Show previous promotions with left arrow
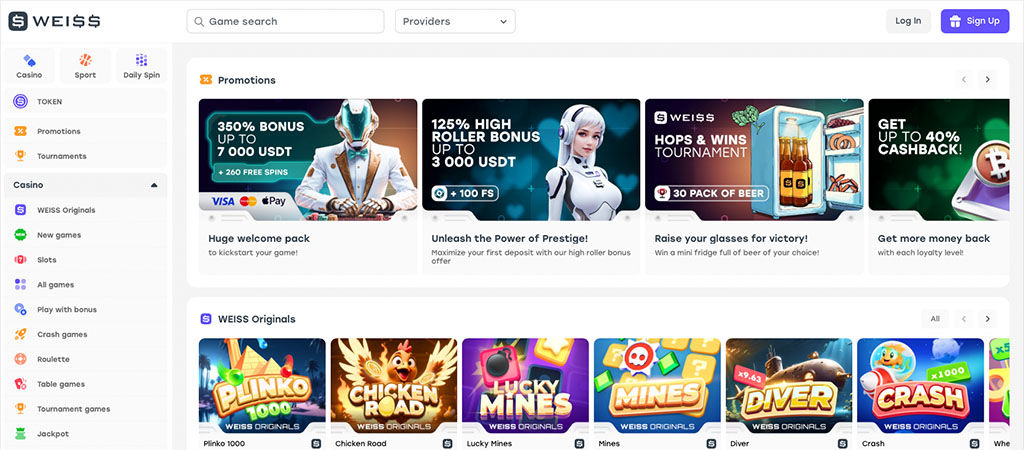The height and width of the screenshot is (450, 1024). pos(964,80)
